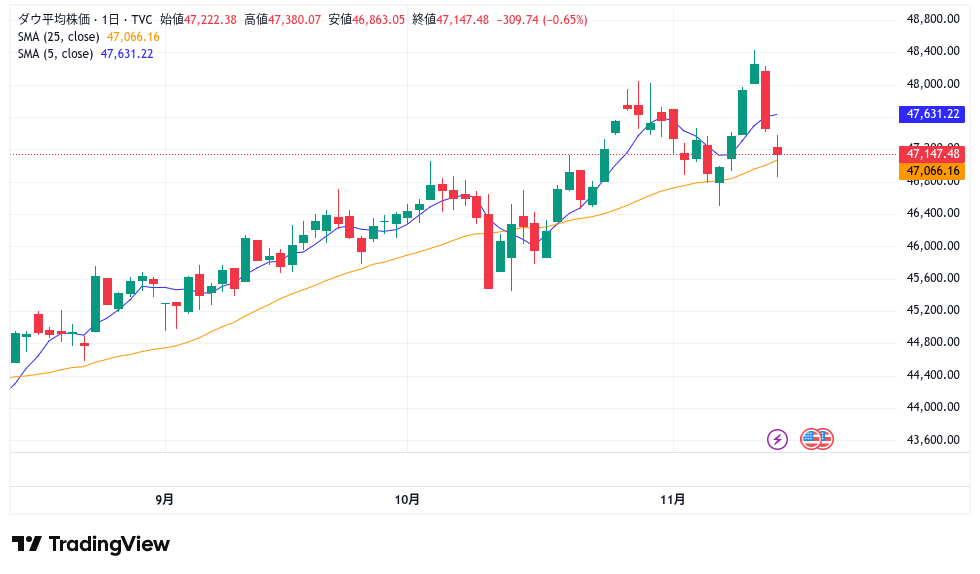Image resolution: width=980 pixels, height=574 pixels.
Task: Click the 終値 47,147.48 value in header
Action: pos(461,19)
